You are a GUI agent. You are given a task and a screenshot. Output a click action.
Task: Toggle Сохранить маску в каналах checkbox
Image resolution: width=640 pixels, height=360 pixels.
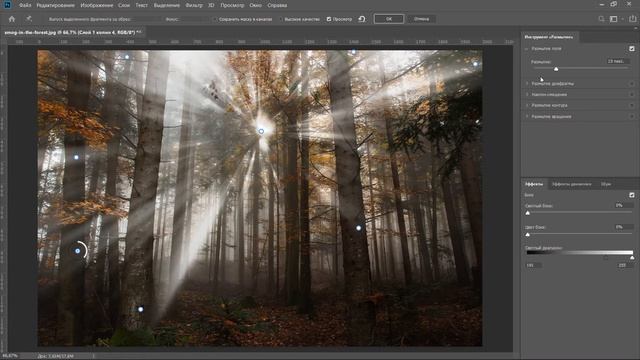tap(215, 19)
